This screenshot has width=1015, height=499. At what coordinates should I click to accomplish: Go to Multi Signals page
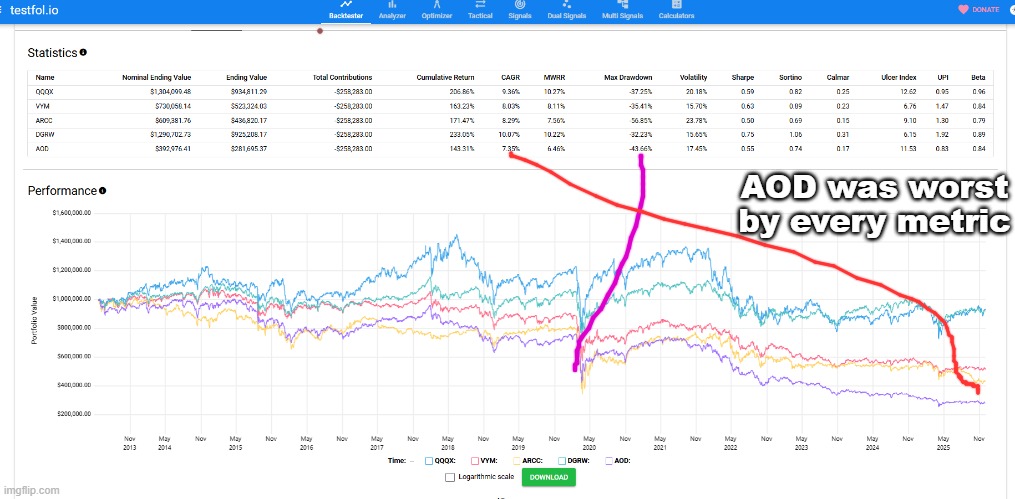(x=622, y=10)
